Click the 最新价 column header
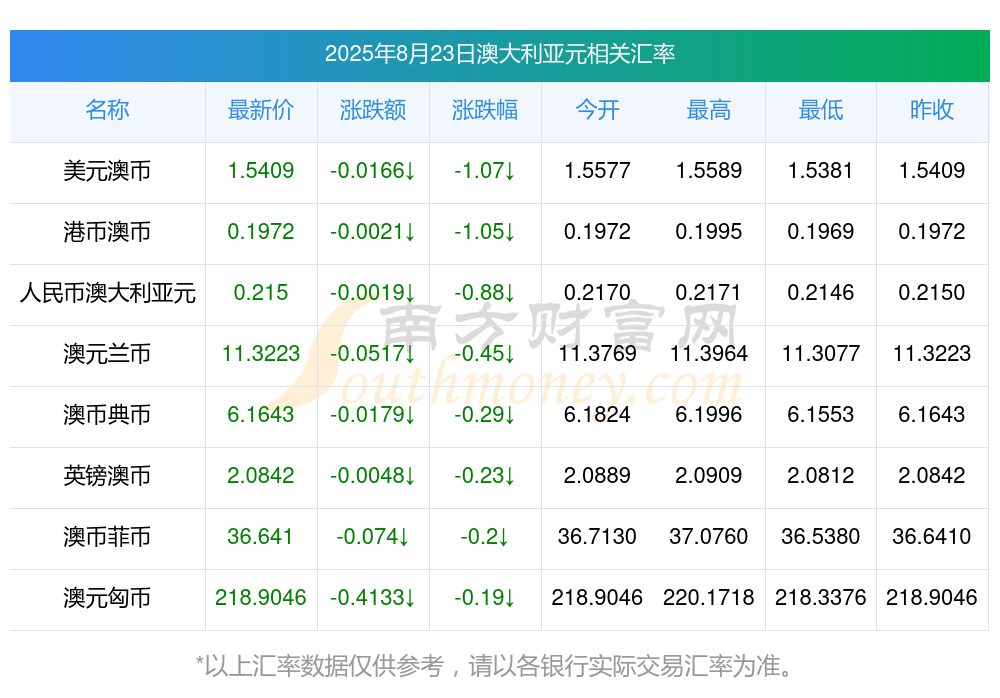The image size is (1000, 698). pyautogui.click(x=261, y=110)
